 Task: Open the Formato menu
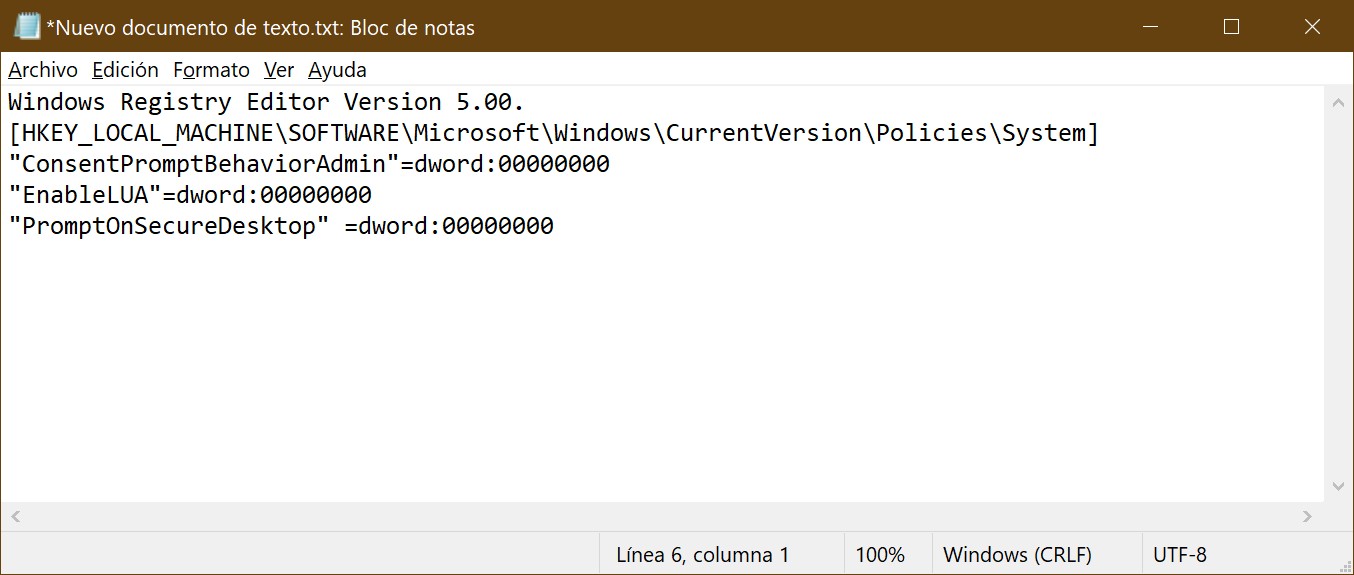pyautogui.click(x=211, y=70)
